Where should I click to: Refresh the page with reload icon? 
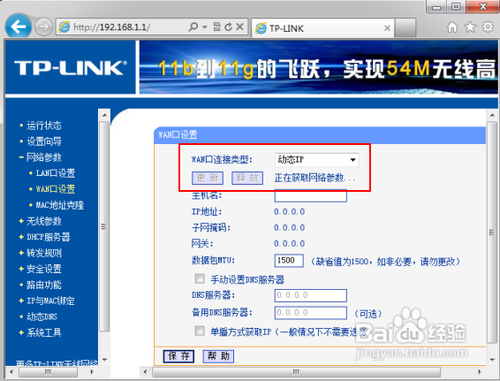228,27
